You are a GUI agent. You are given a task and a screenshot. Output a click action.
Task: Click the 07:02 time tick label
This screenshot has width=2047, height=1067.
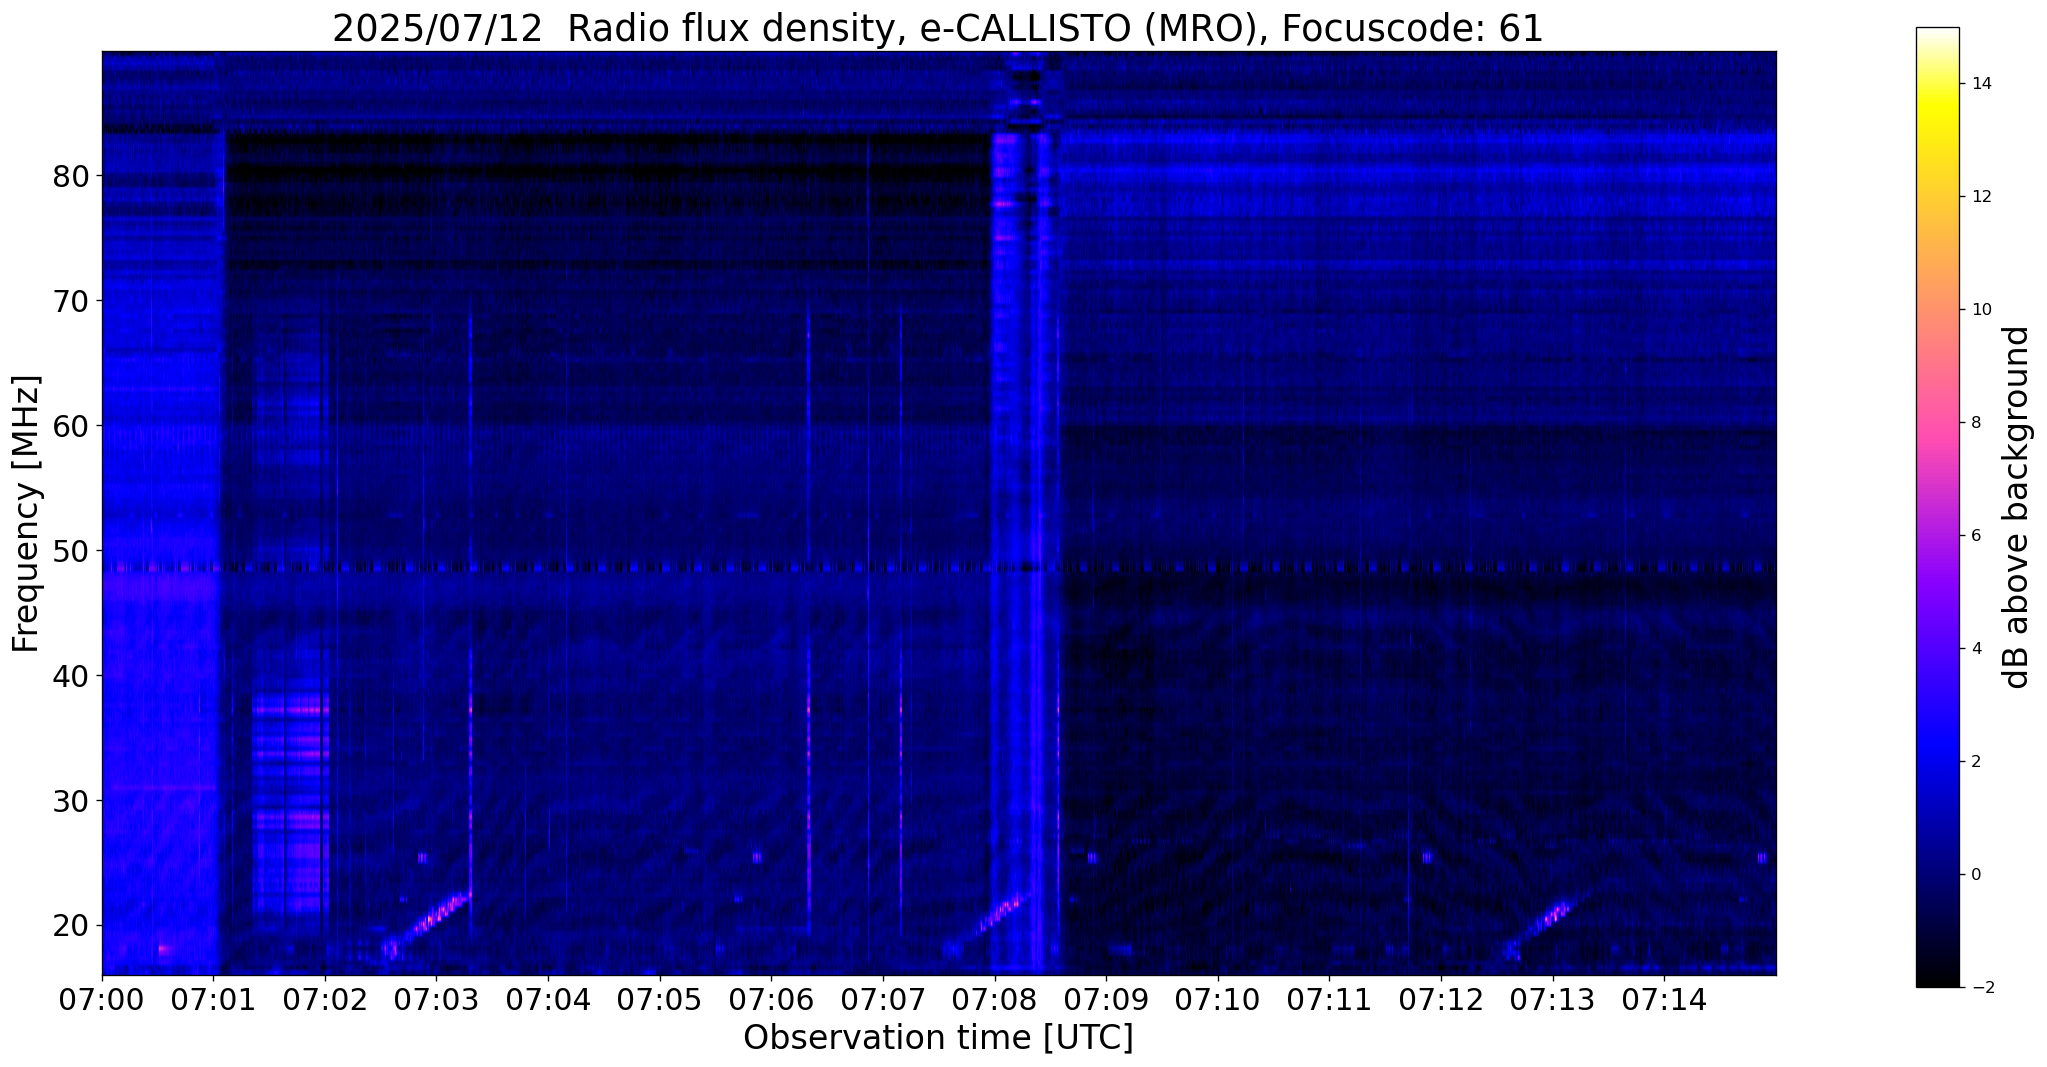pos(325,1000)
